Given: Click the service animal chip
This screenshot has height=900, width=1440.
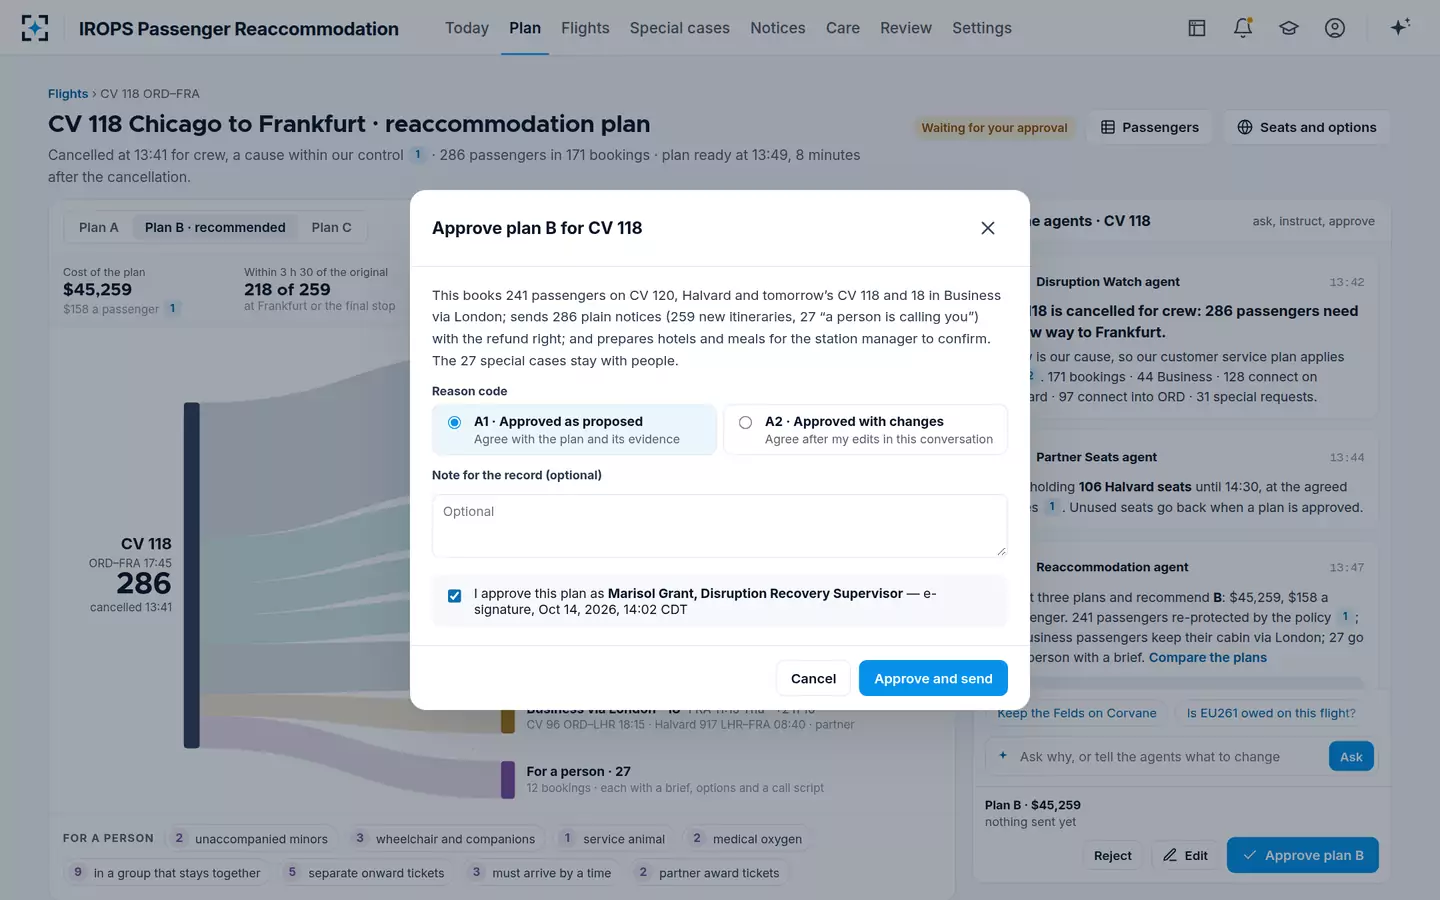Looking at the screenshot, I should pos(613,839).
